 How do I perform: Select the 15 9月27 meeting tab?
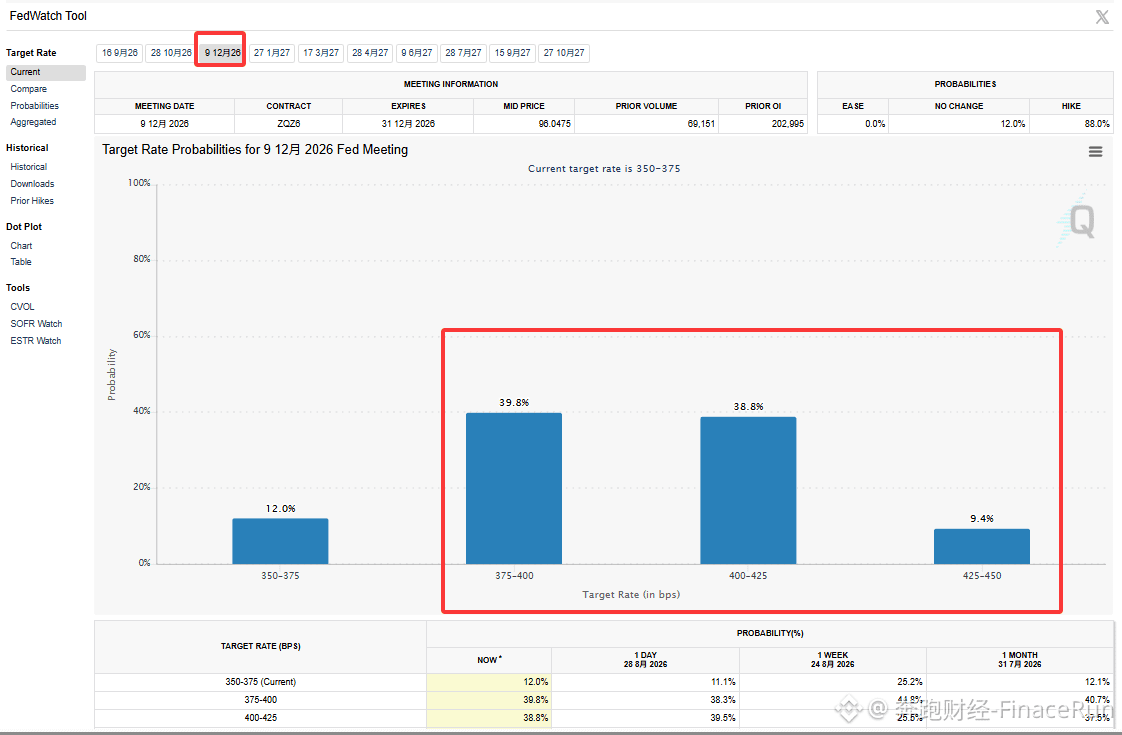point(512,53)
